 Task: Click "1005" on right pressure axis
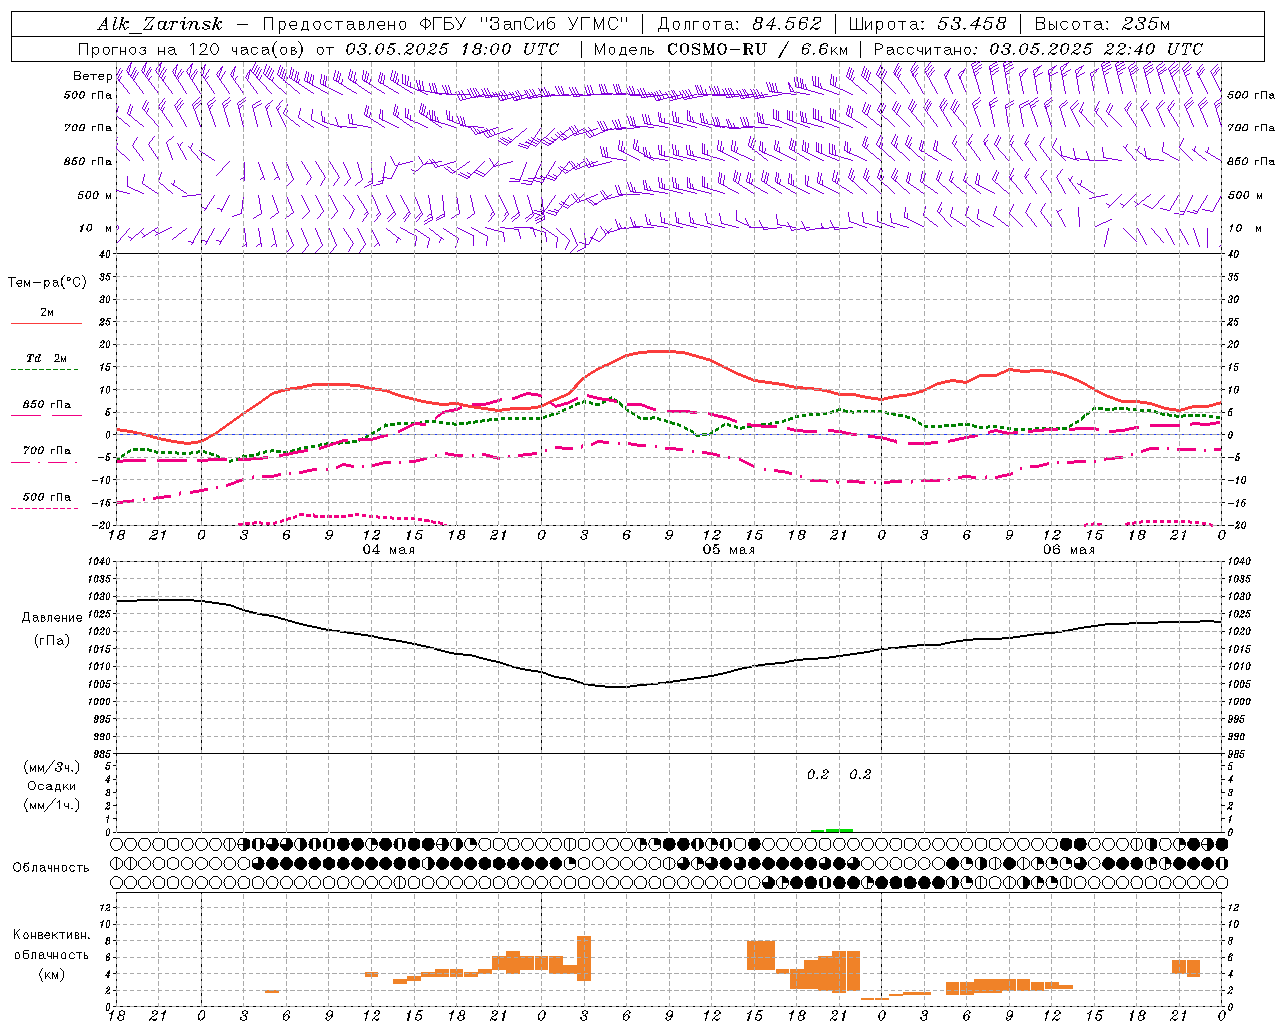point(1239,684)
